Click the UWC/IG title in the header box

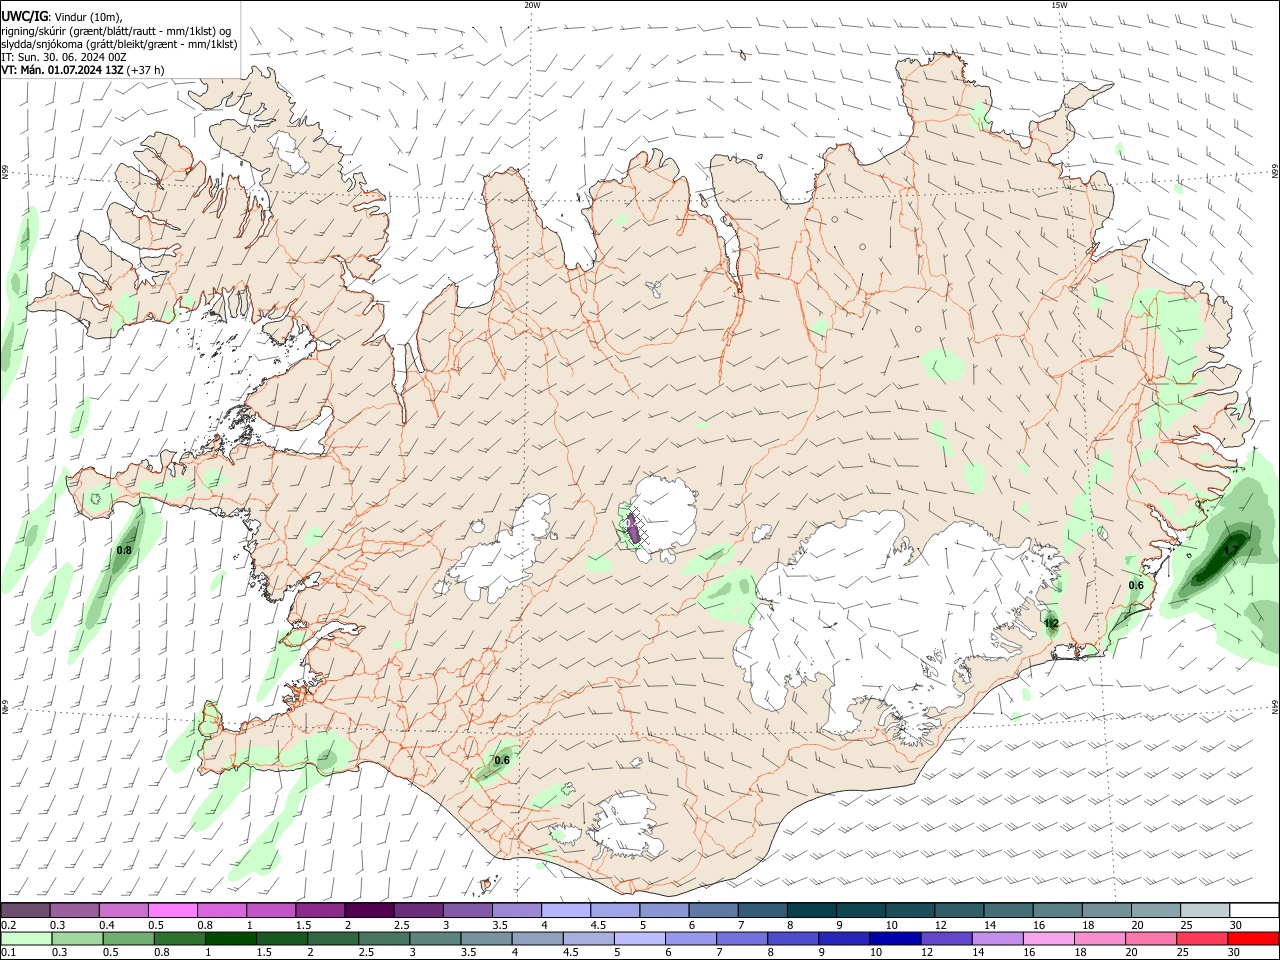[x=24, y=17]
